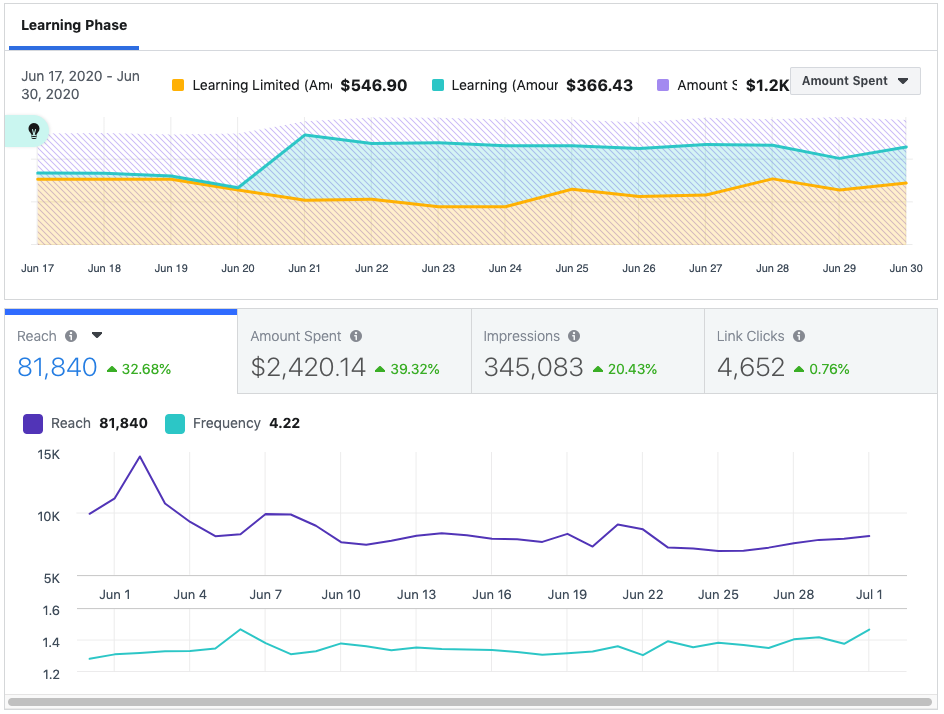Click the Impressions info icon
Viewport: 944px width, 714px height.
574,337
